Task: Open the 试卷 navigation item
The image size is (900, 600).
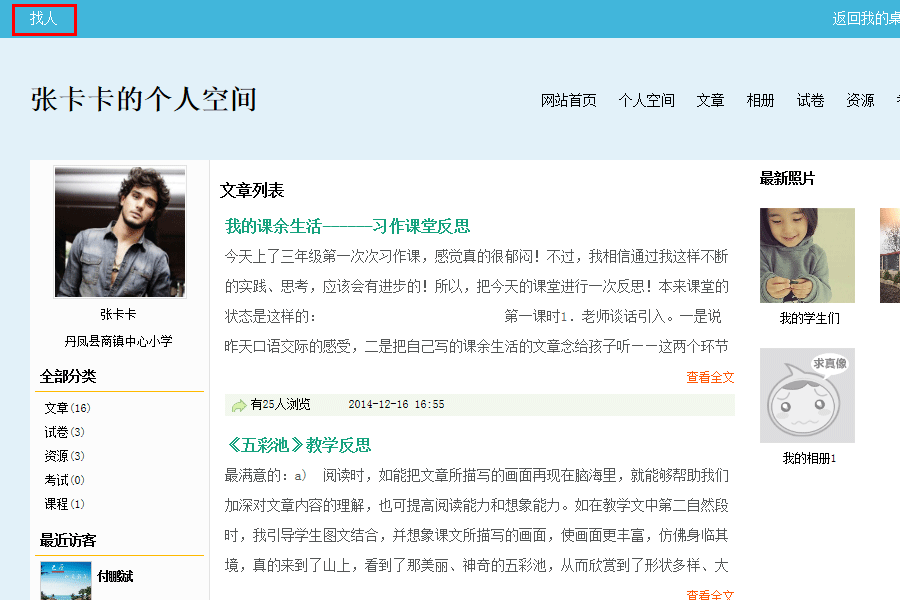Action: coord(810,100)
